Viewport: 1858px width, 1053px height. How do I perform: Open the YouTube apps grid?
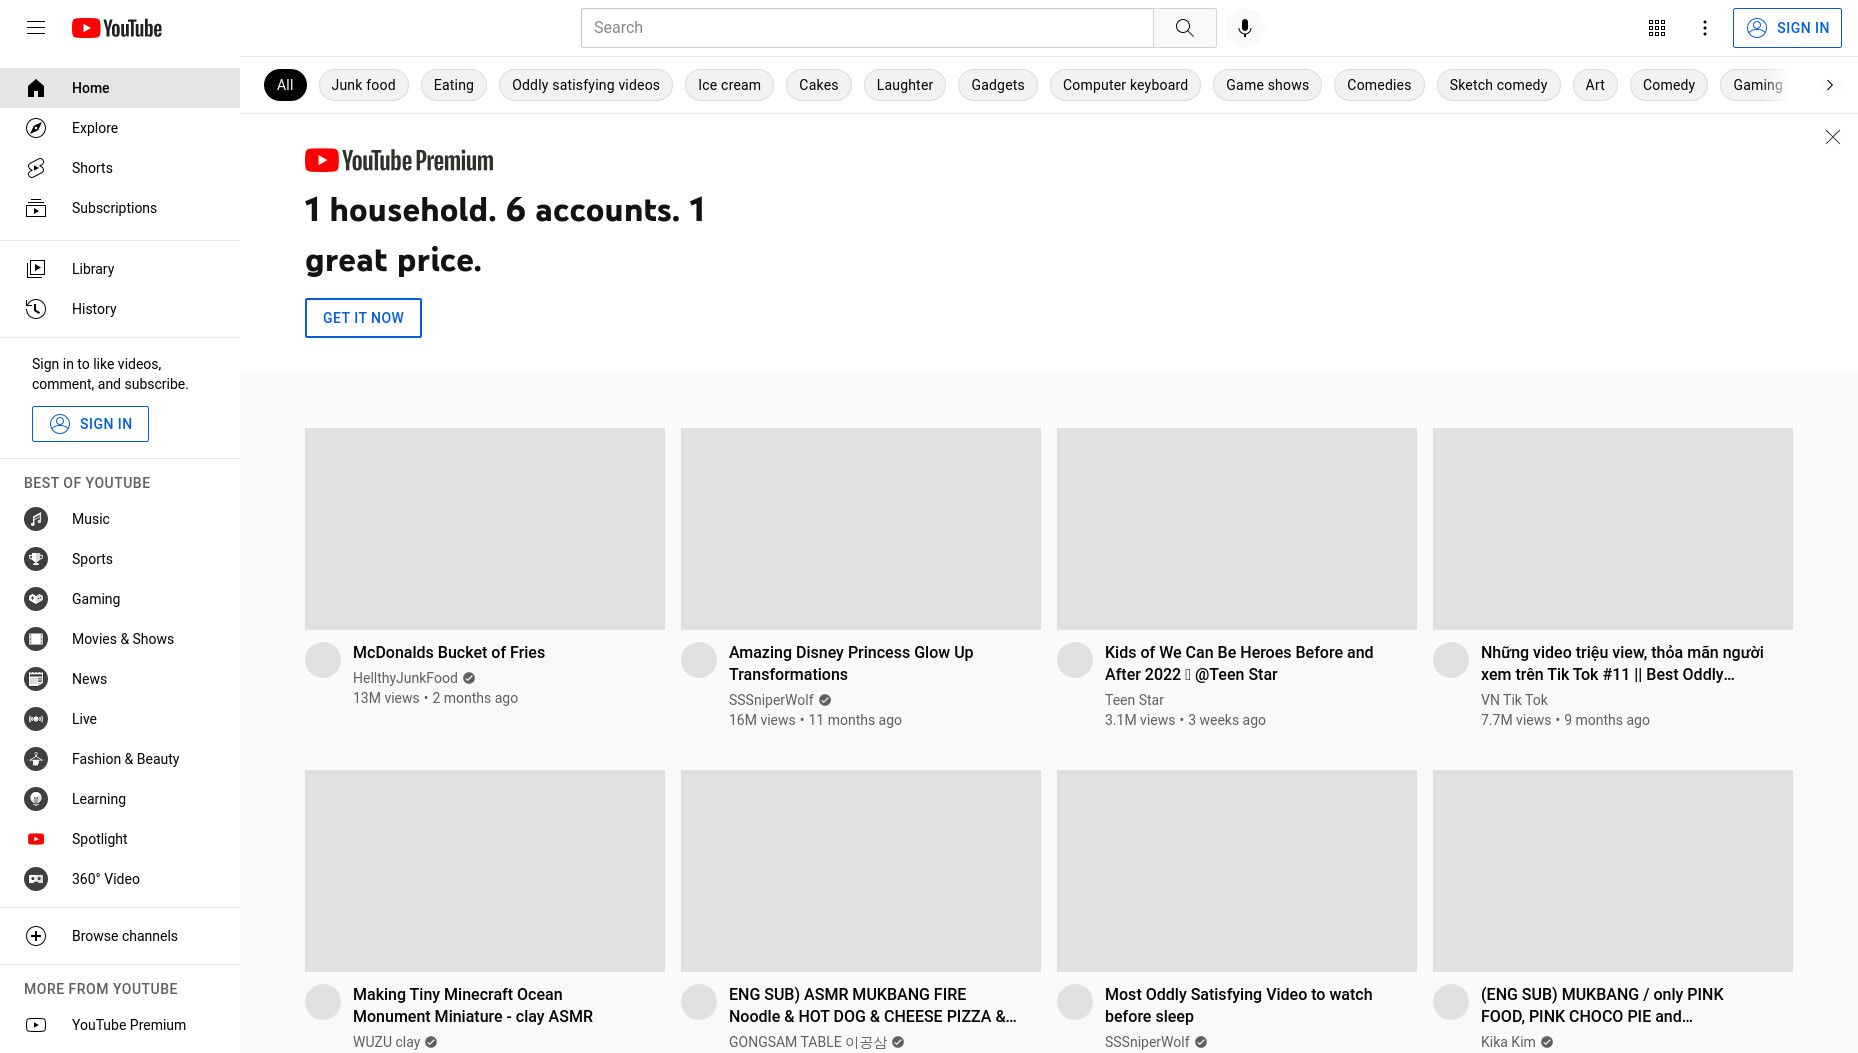pyautogui.click(x=1657, y=28)
